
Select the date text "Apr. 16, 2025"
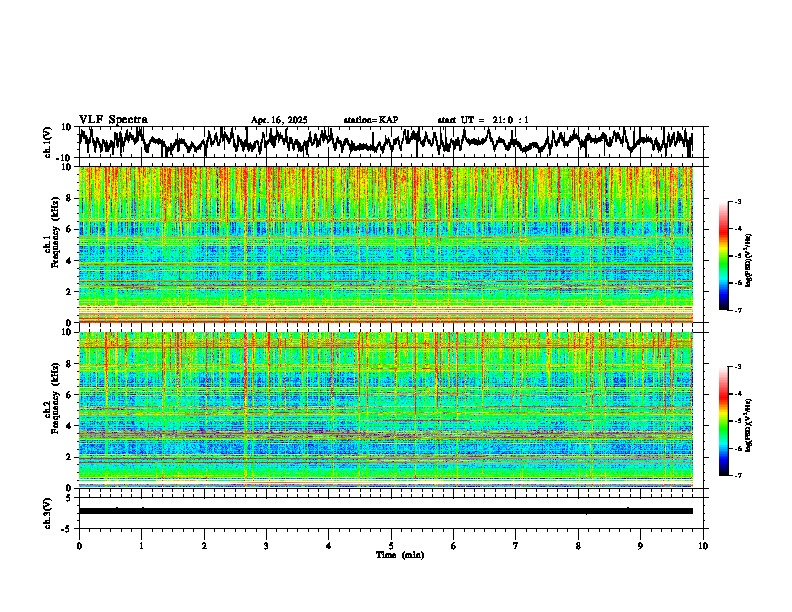[x=279, y=120]
